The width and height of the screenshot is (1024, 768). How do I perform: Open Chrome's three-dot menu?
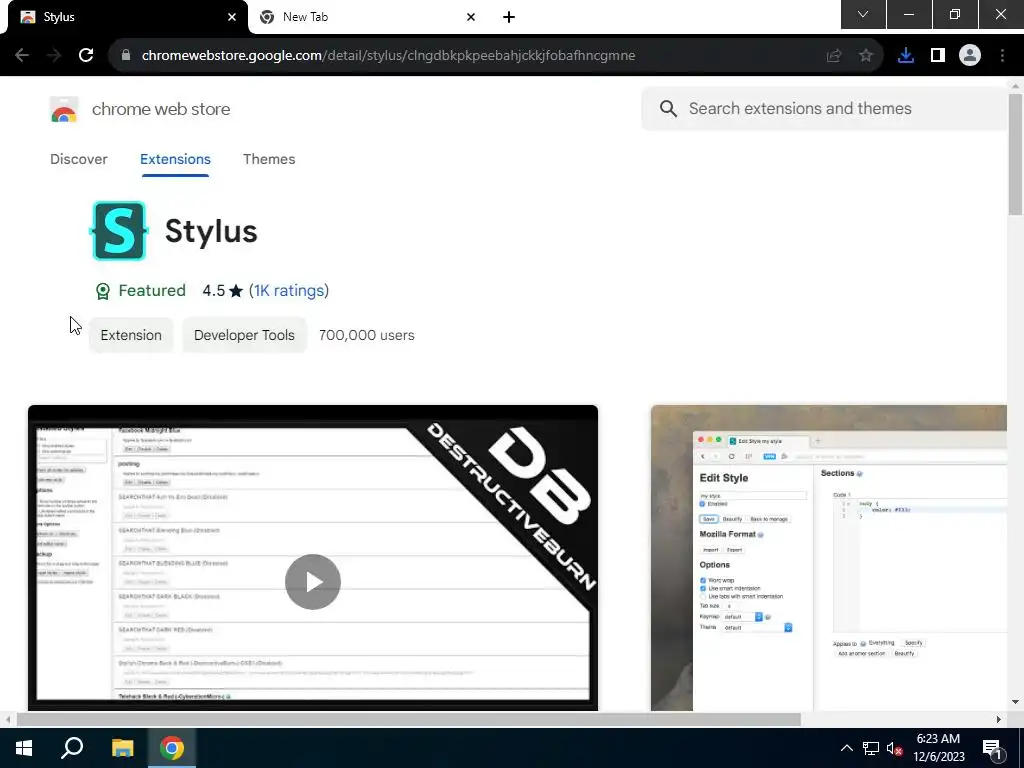point(1002,56)
